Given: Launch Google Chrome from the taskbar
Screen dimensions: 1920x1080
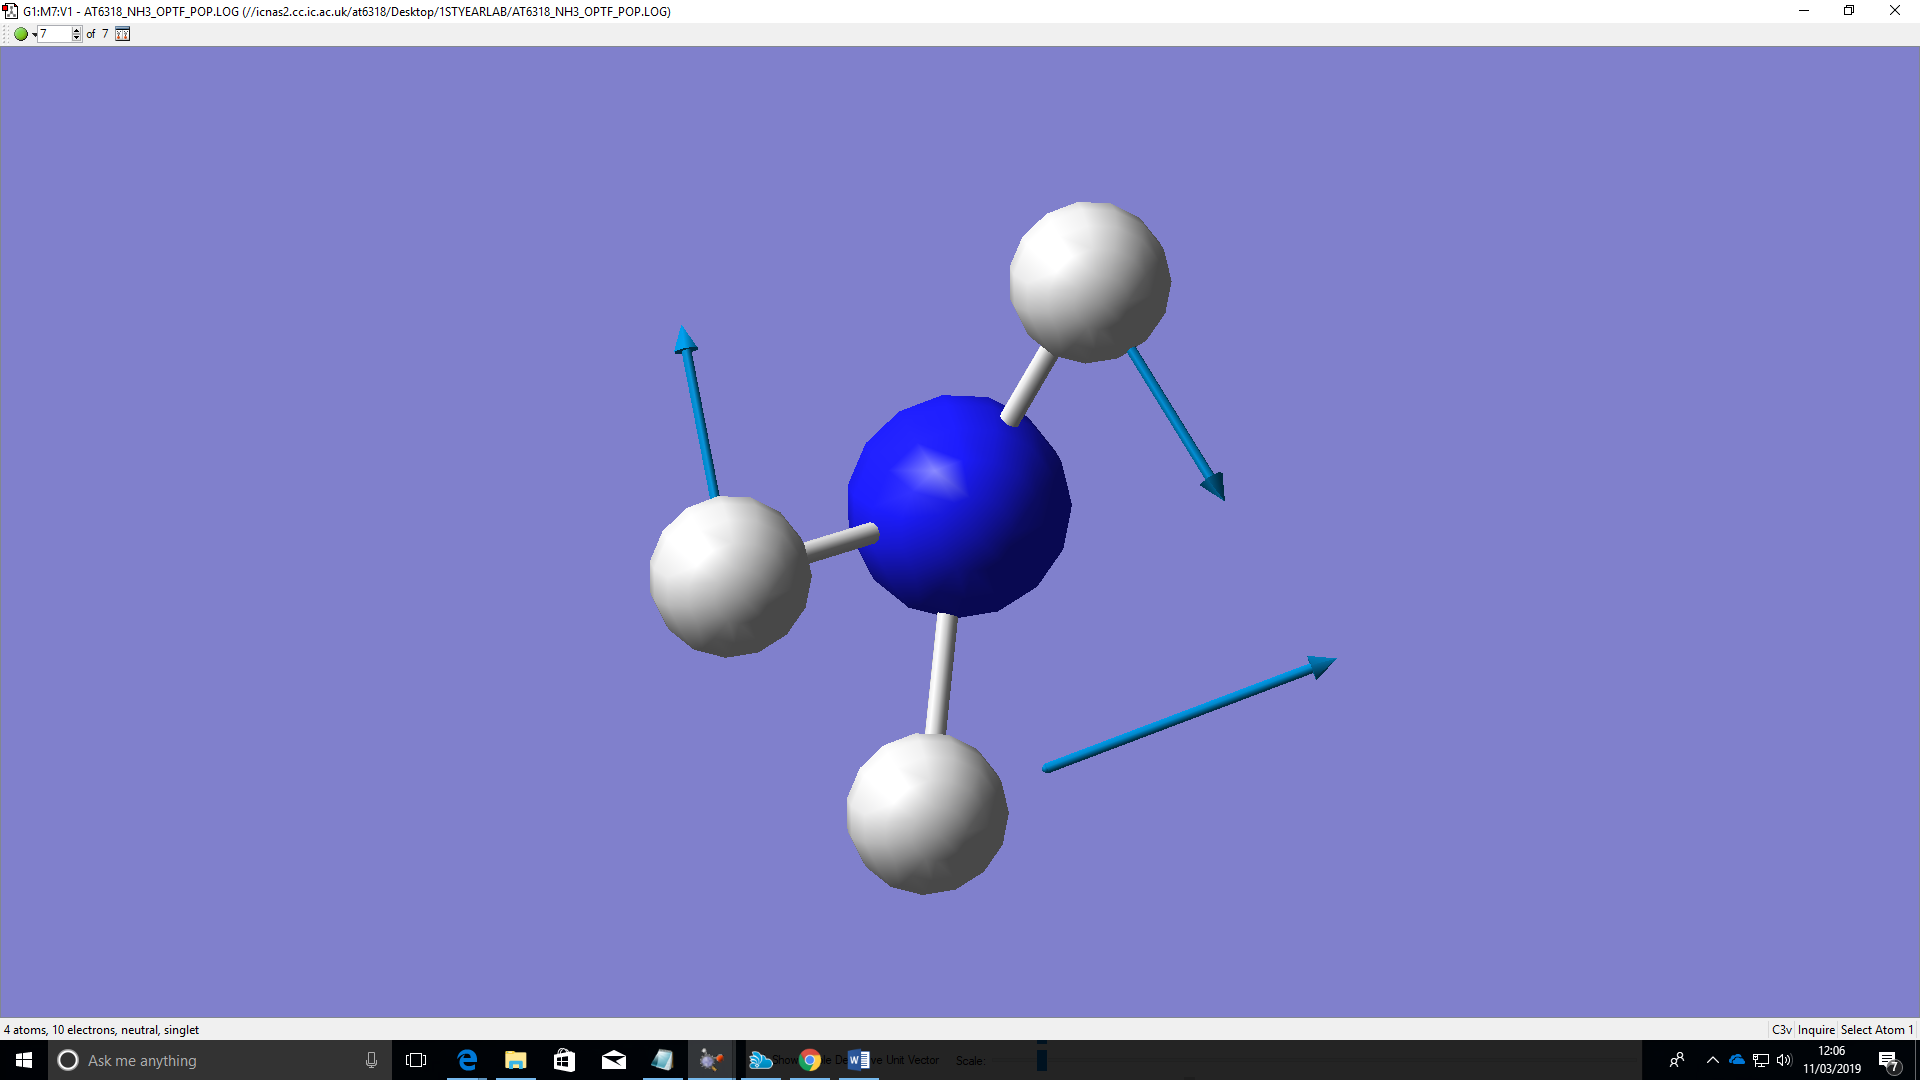Looking at the screenshot, I should (810, 1060).
